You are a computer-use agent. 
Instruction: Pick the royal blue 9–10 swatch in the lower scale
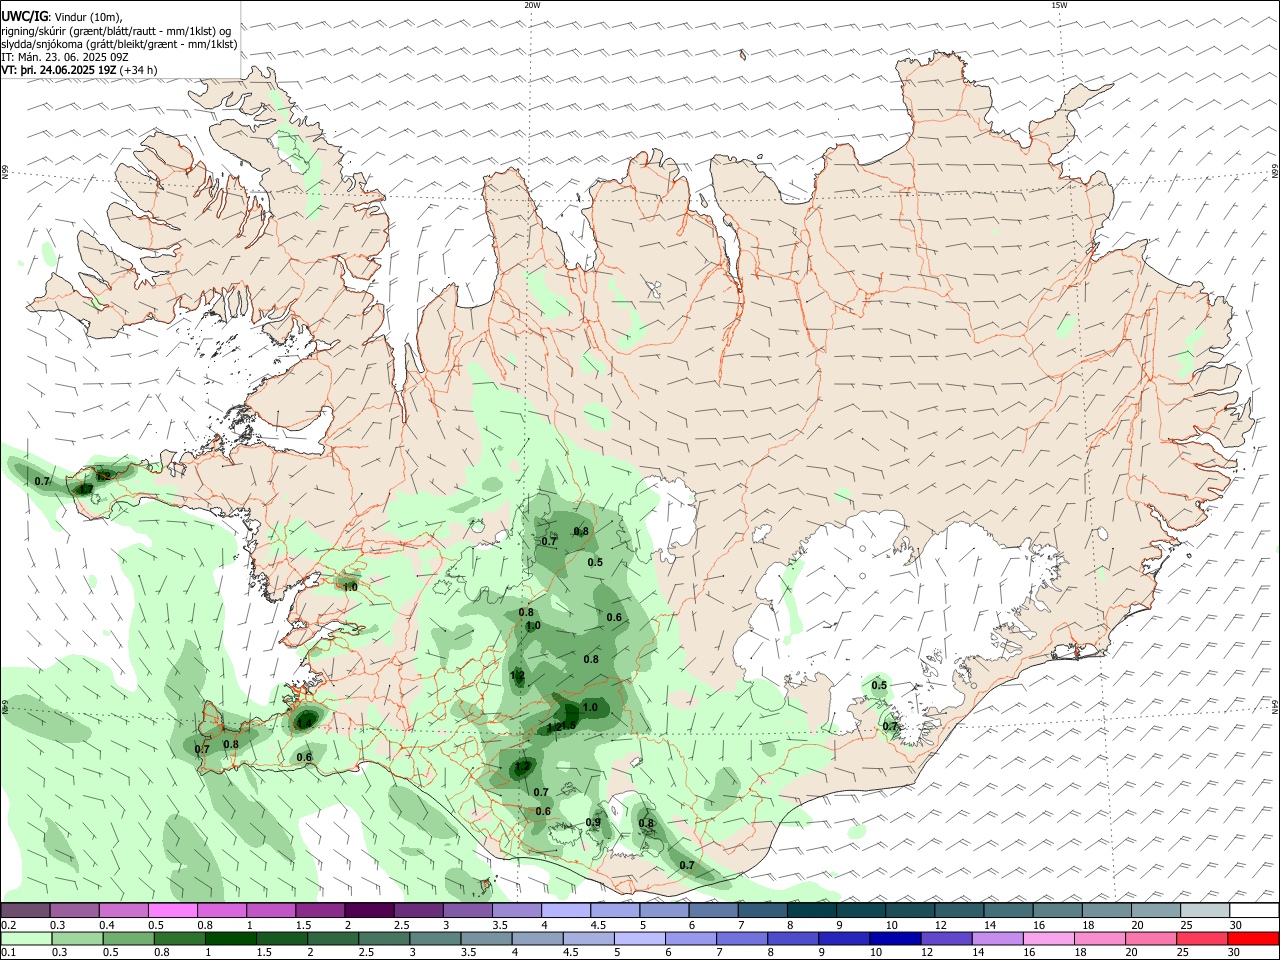[843, 939]
